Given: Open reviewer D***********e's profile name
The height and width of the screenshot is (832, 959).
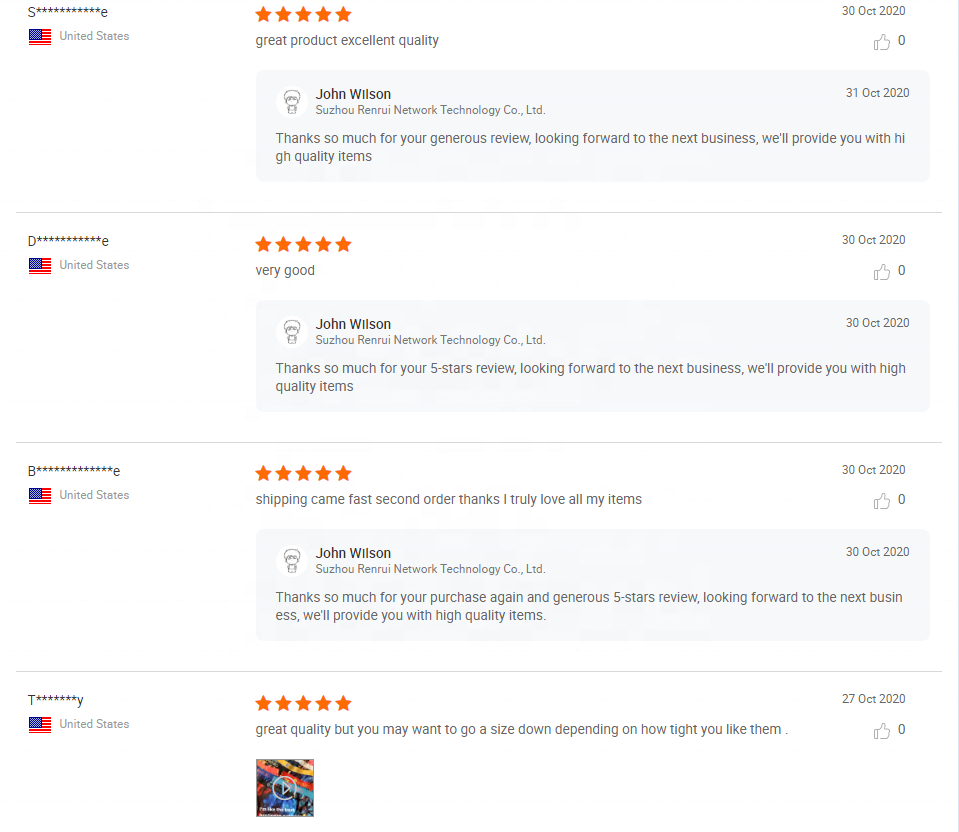Looking at the screenshot, I should point(68,241).
